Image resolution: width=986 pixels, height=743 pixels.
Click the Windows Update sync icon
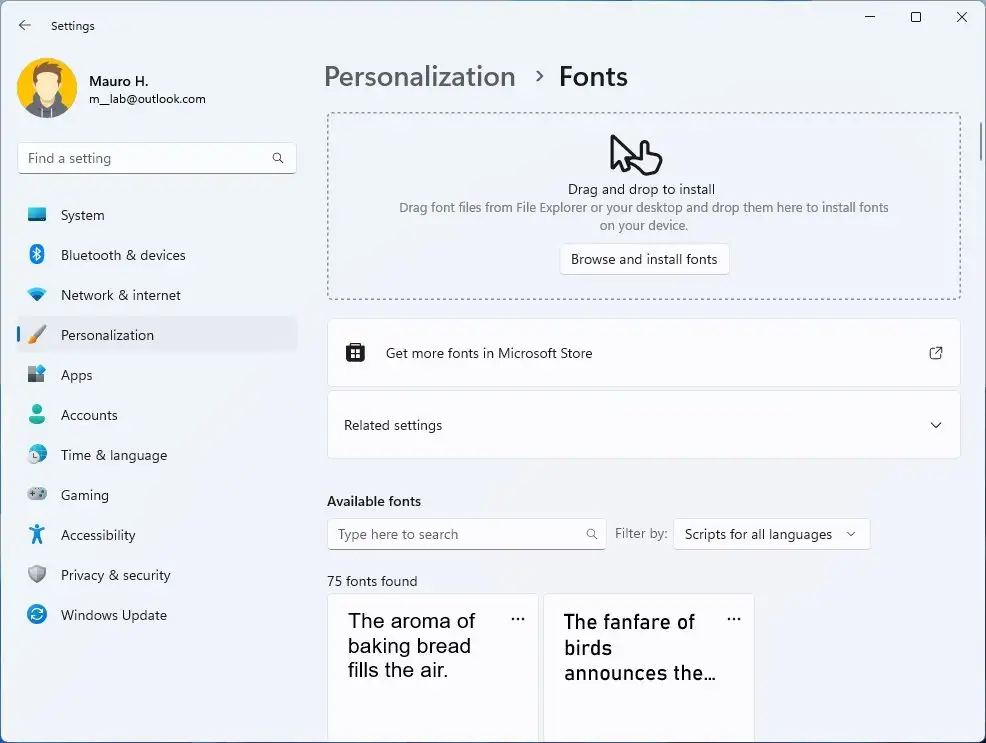[37, 615]
